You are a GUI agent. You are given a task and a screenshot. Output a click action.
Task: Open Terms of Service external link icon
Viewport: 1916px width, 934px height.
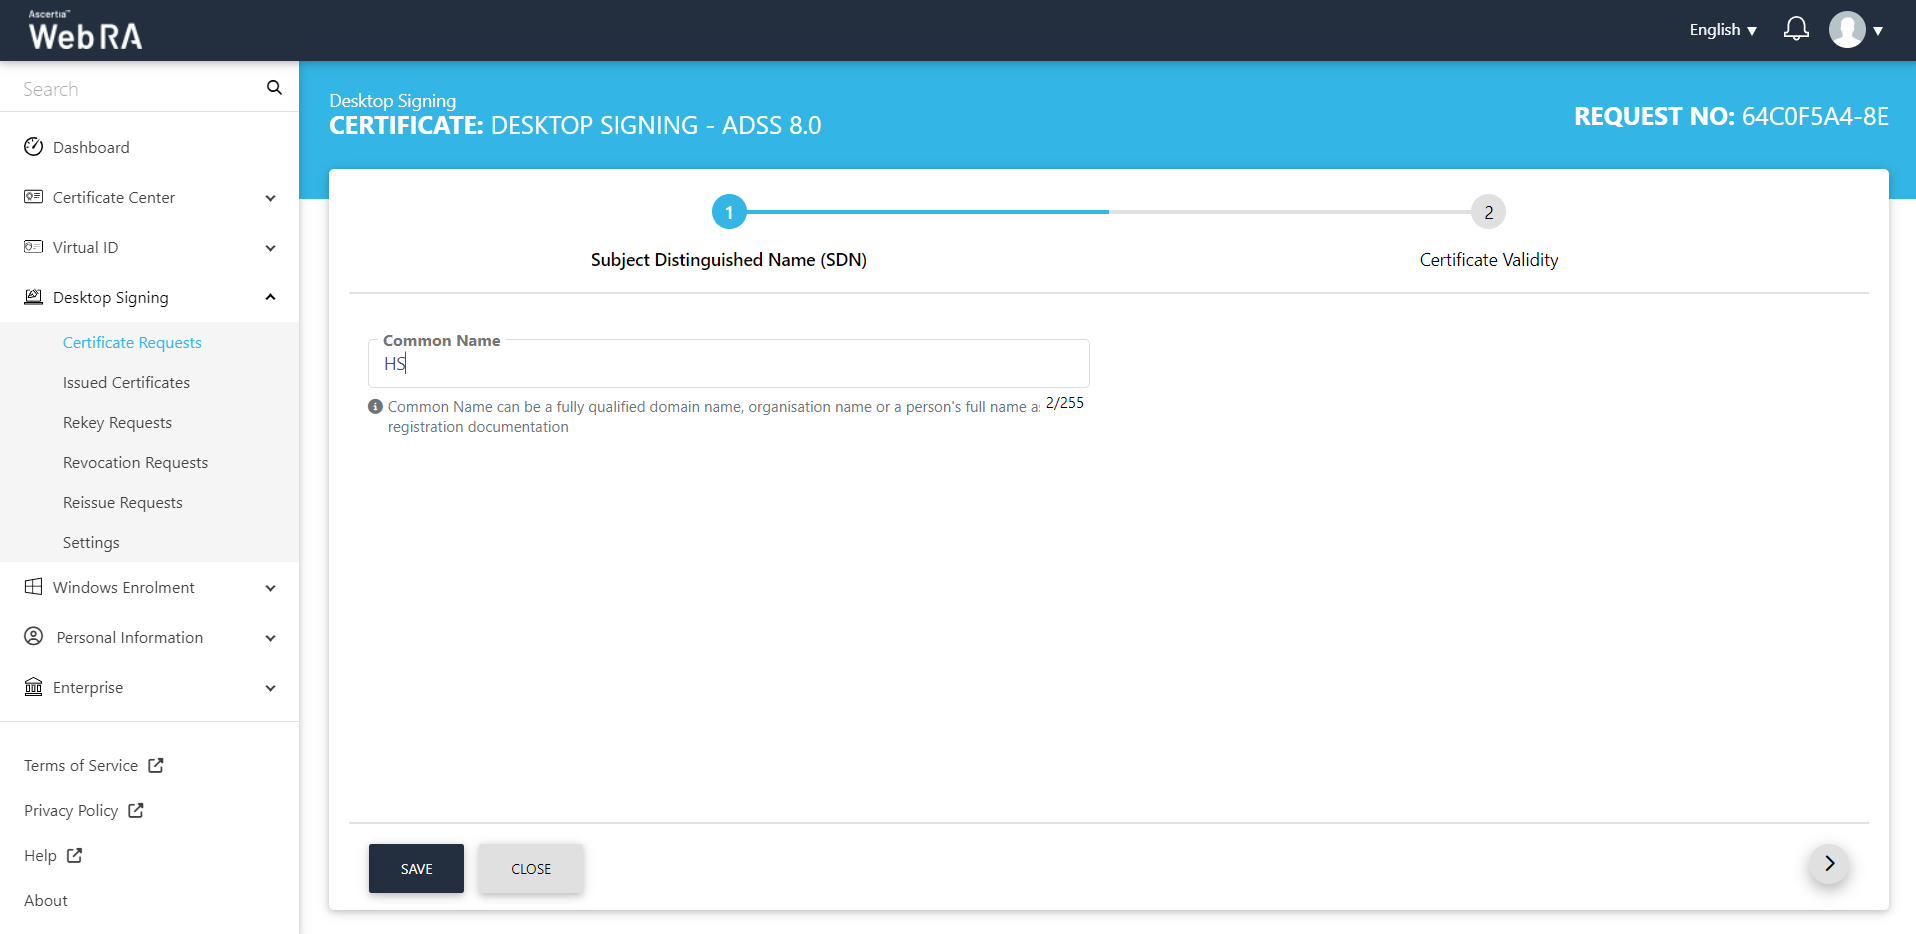[156, 765]
